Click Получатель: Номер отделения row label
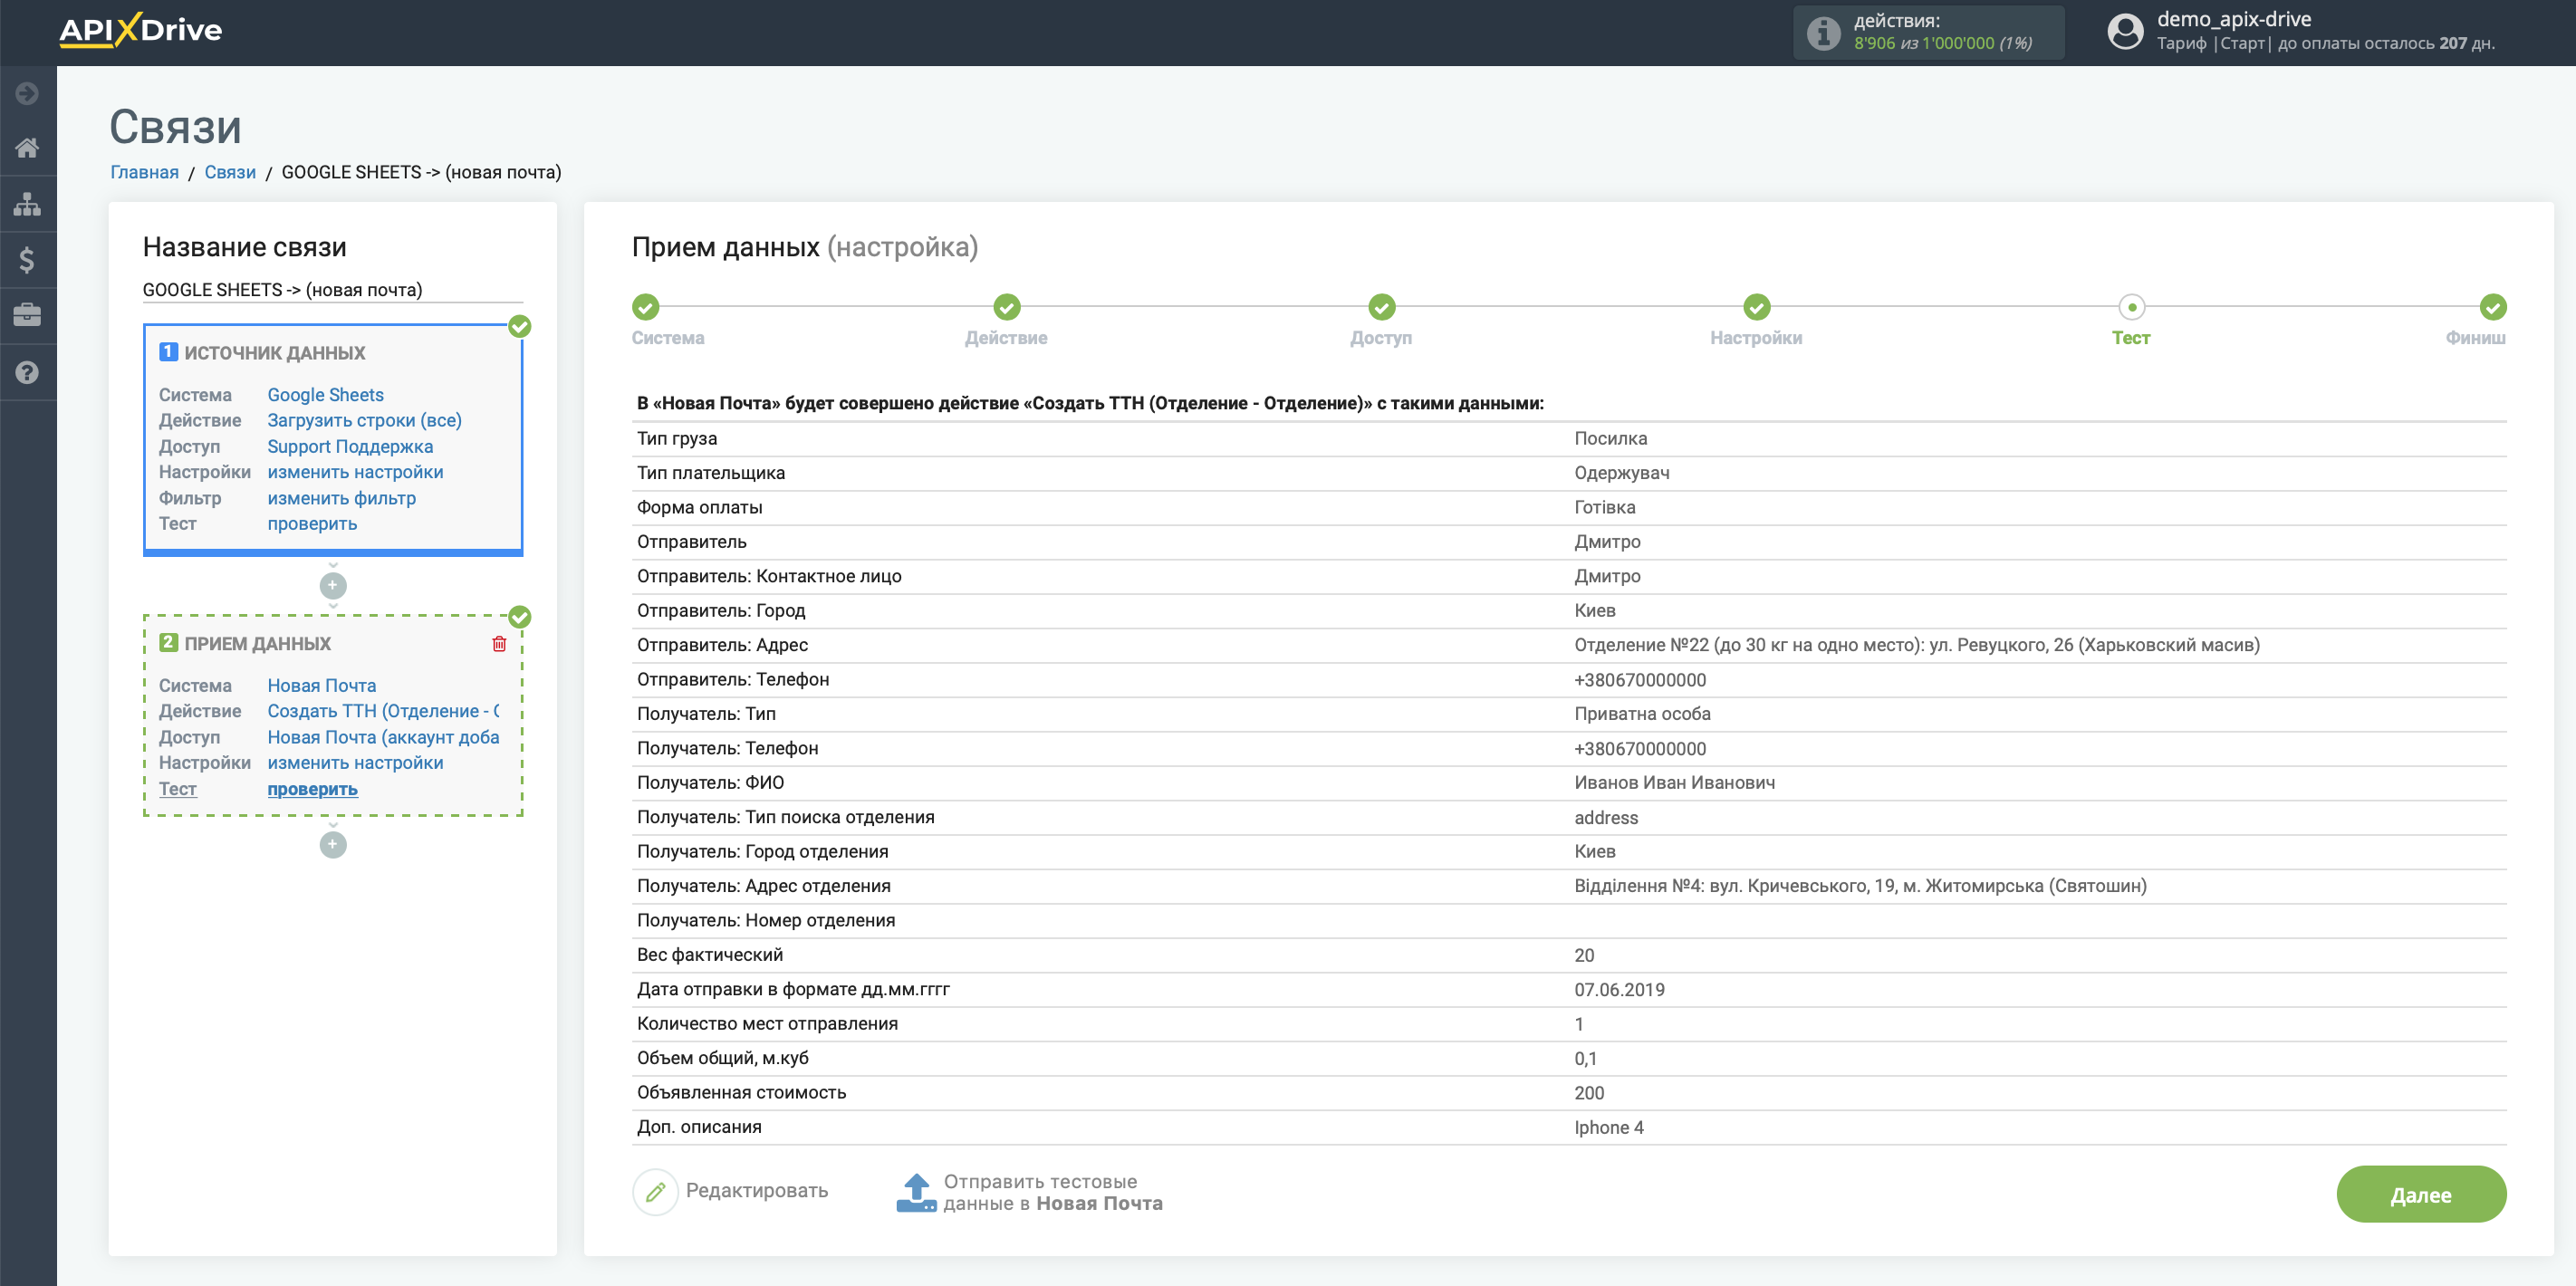The height and width of the screenshot is (1286, 2576). pyautogui.click(x=766, y=920)
